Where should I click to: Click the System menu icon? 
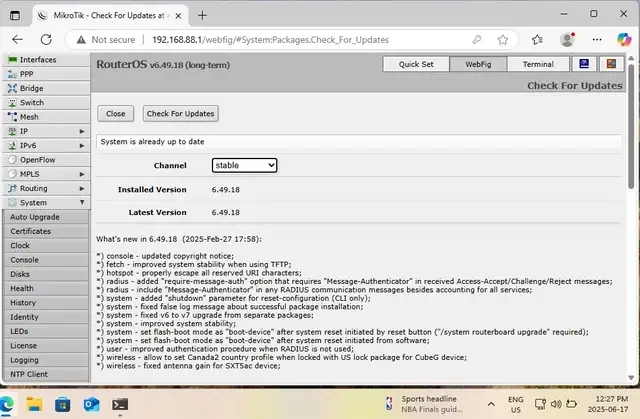(x=12, y=202)
